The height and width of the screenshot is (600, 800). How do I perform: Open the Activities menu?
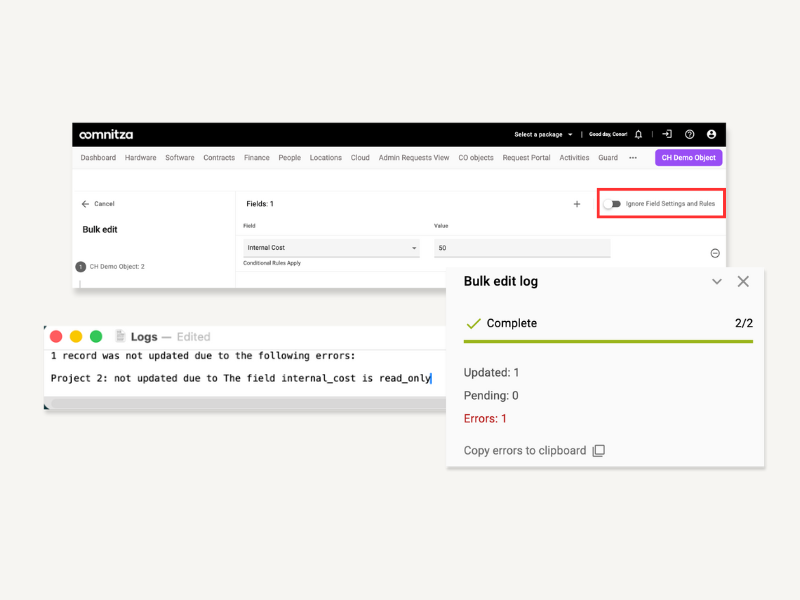tap(574, 158)
